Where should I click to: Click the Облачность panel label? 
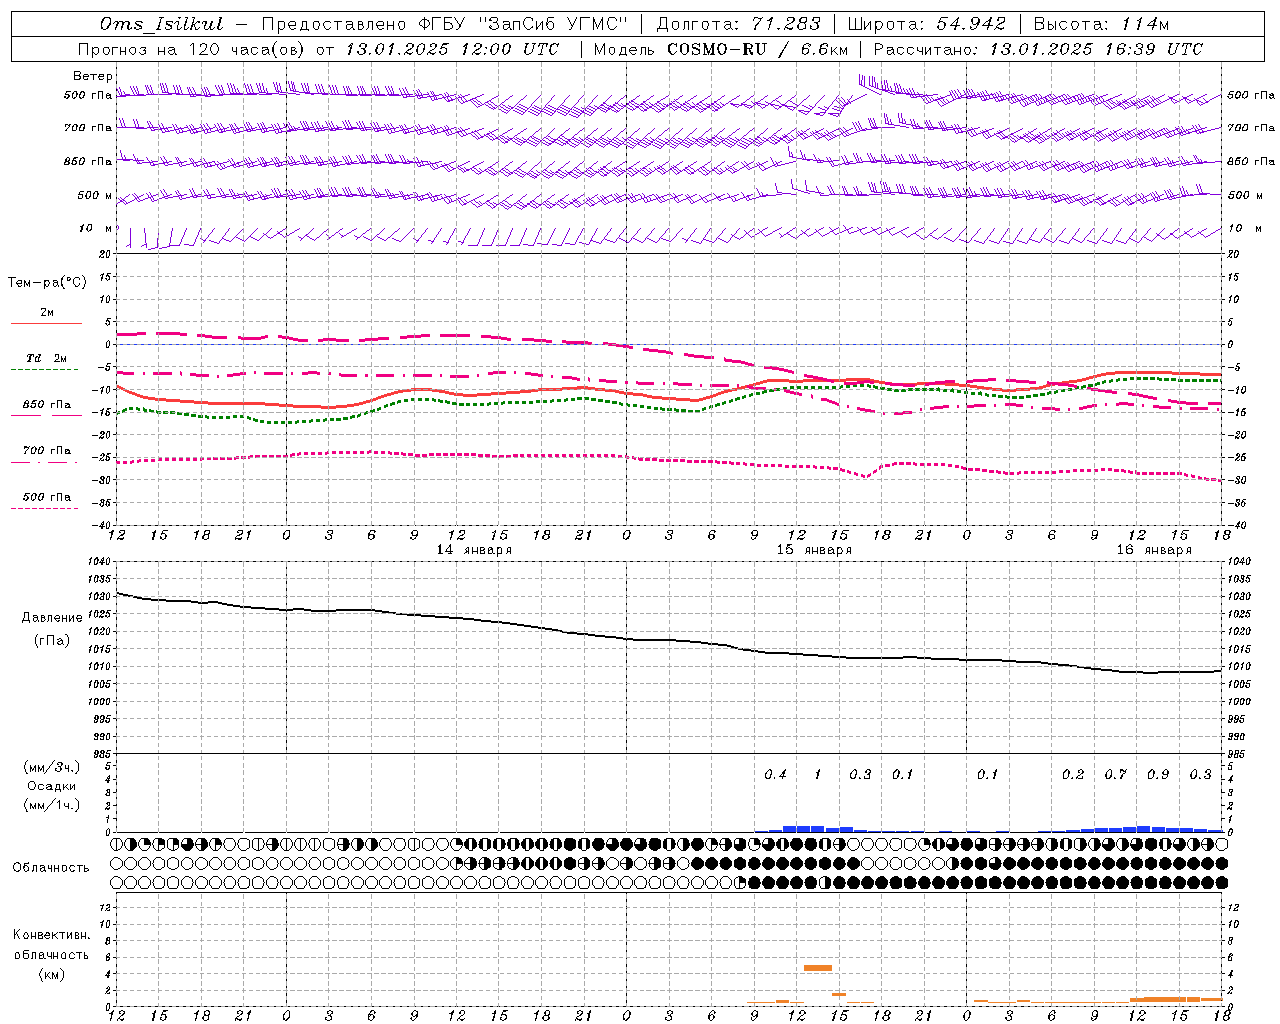(x=51, y=868)
